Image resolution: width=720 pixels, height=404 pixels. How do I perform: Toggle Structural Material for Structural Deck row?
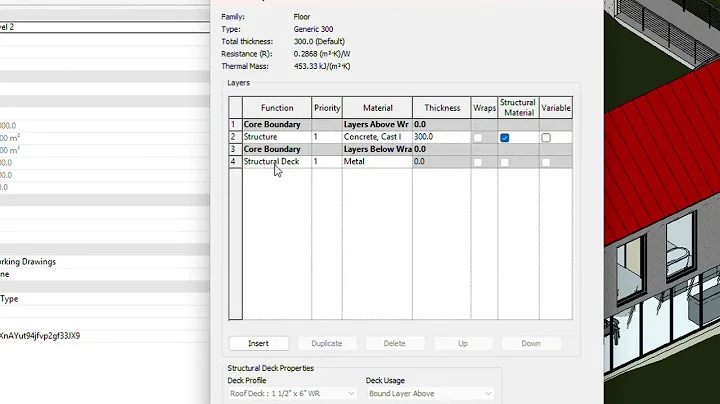click(x=505, y=162)
